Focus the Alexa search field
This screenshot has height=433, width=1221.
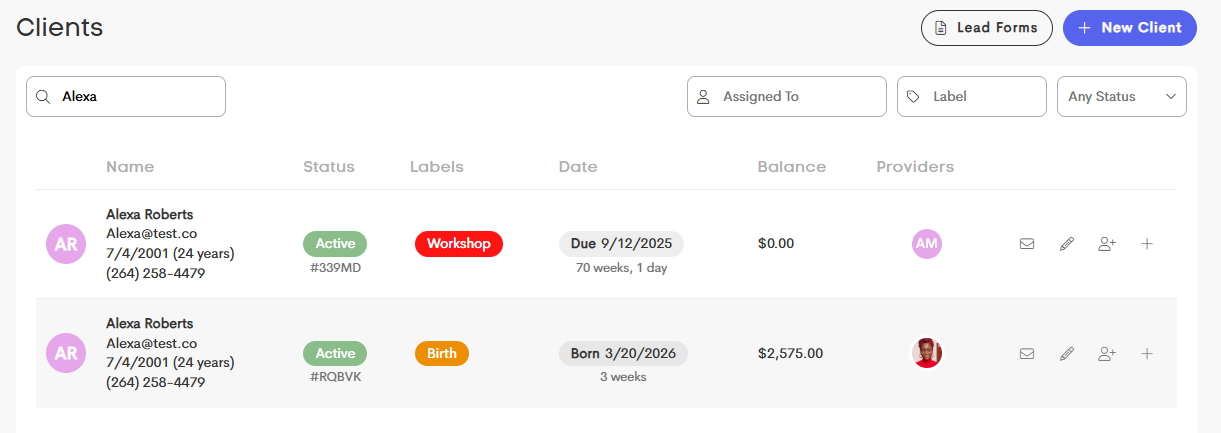click(126, 97)
